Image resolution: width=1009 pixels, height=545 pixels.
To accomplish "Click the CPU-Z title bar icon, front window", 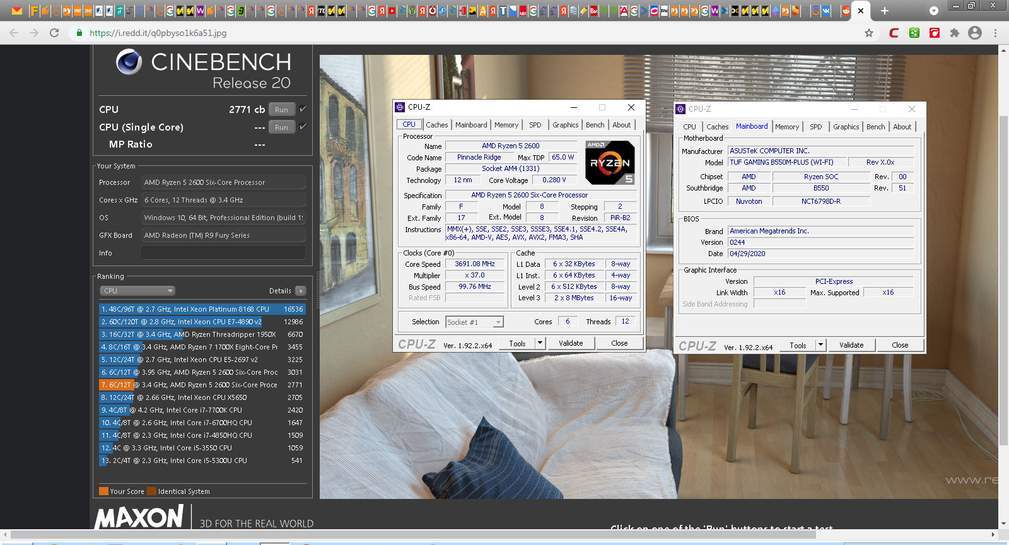I will tap(400, 107).
